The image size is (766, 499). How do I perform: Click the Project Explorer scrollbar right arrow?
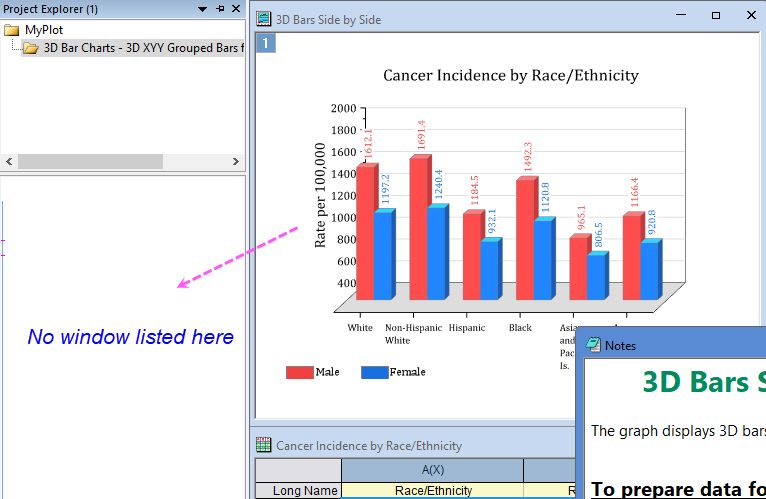click(236, 161)
